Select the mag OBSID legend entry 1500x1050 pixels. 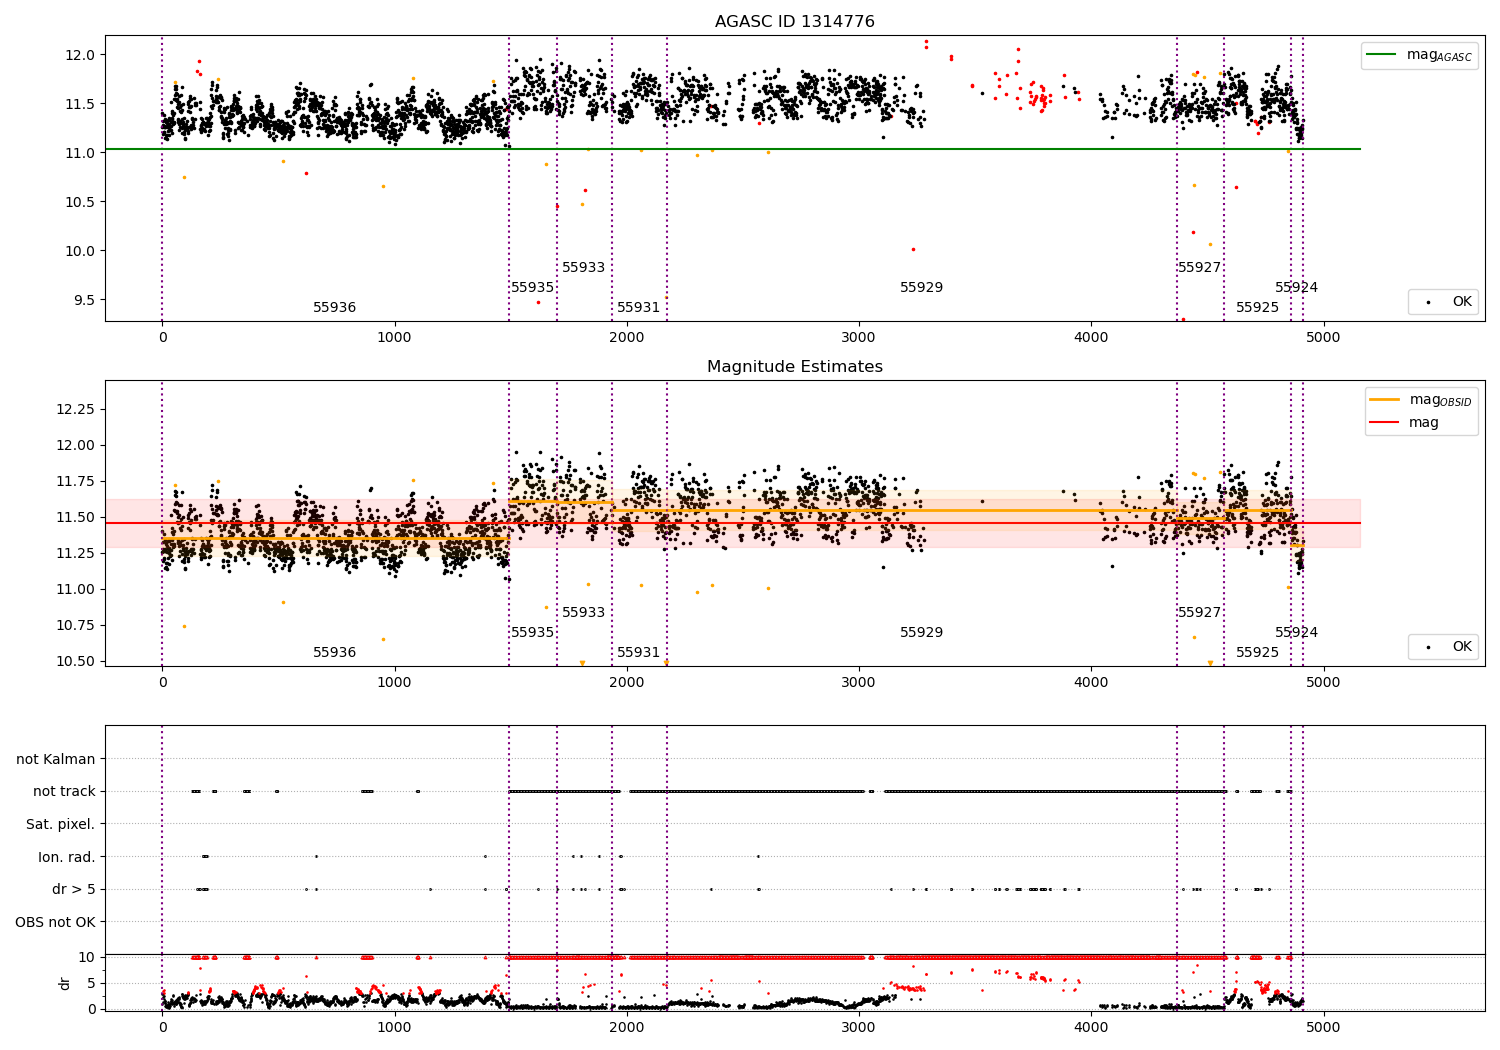pyautogui.click(x=1421, y=400)
